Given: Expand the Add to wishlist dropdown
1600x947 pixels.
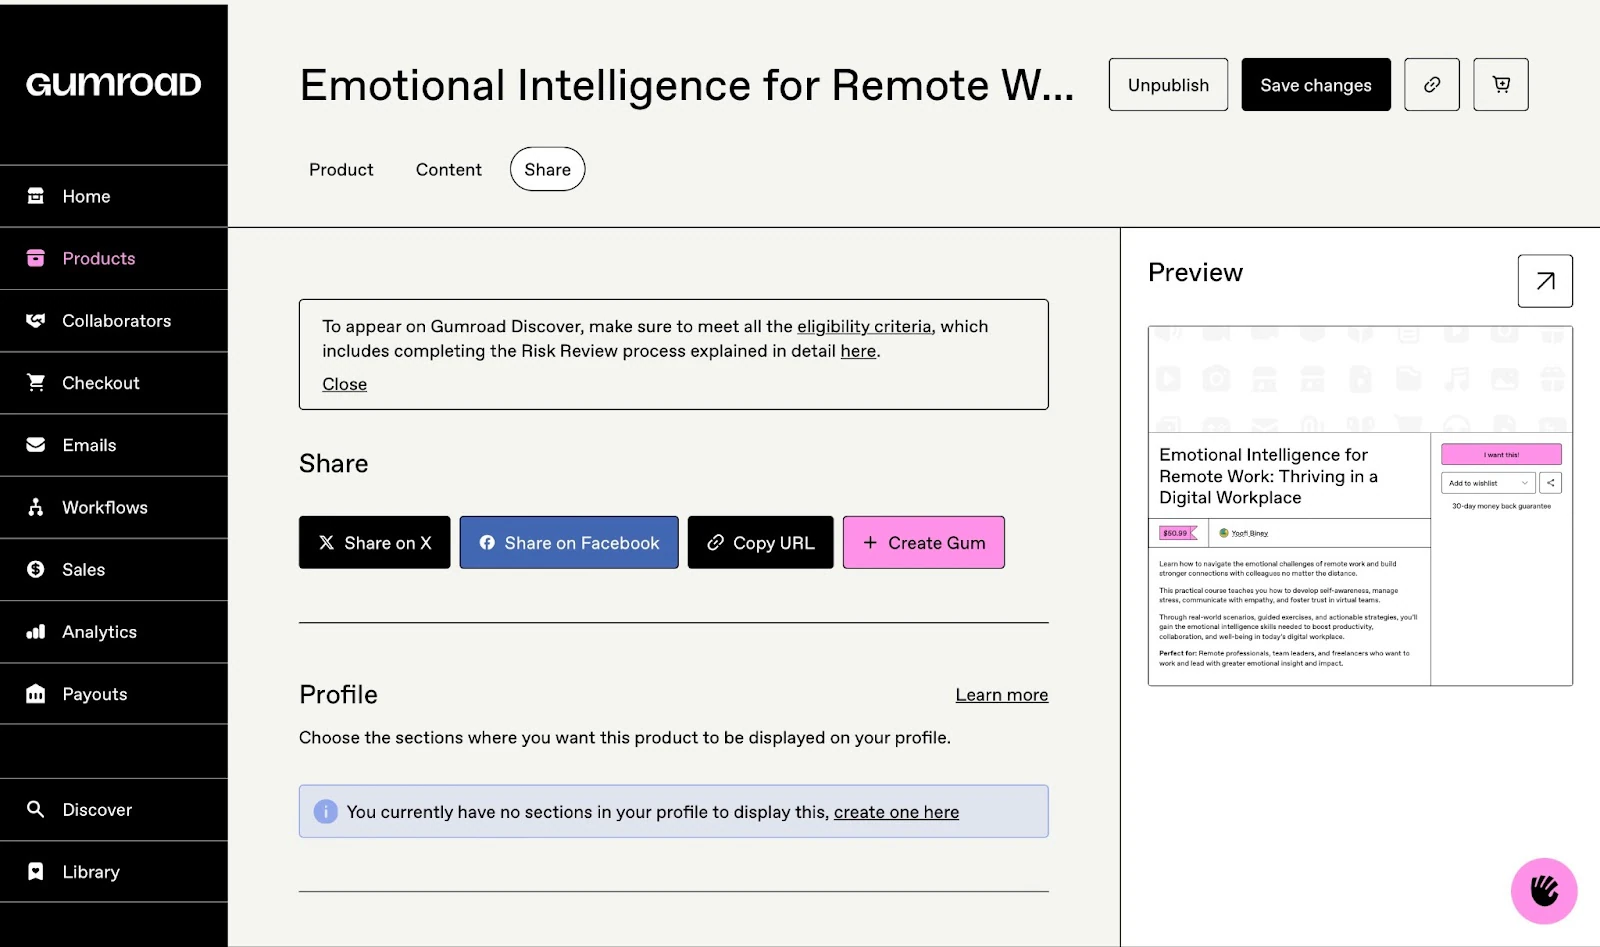Looking at the screenshot, I should click(x=1488, y=483).
